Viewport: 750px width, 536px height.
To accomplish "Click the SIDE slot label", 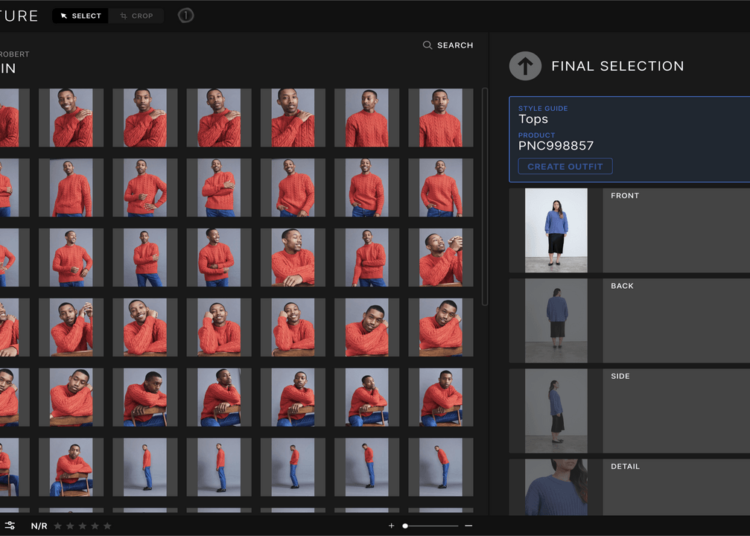I will 620,376.
